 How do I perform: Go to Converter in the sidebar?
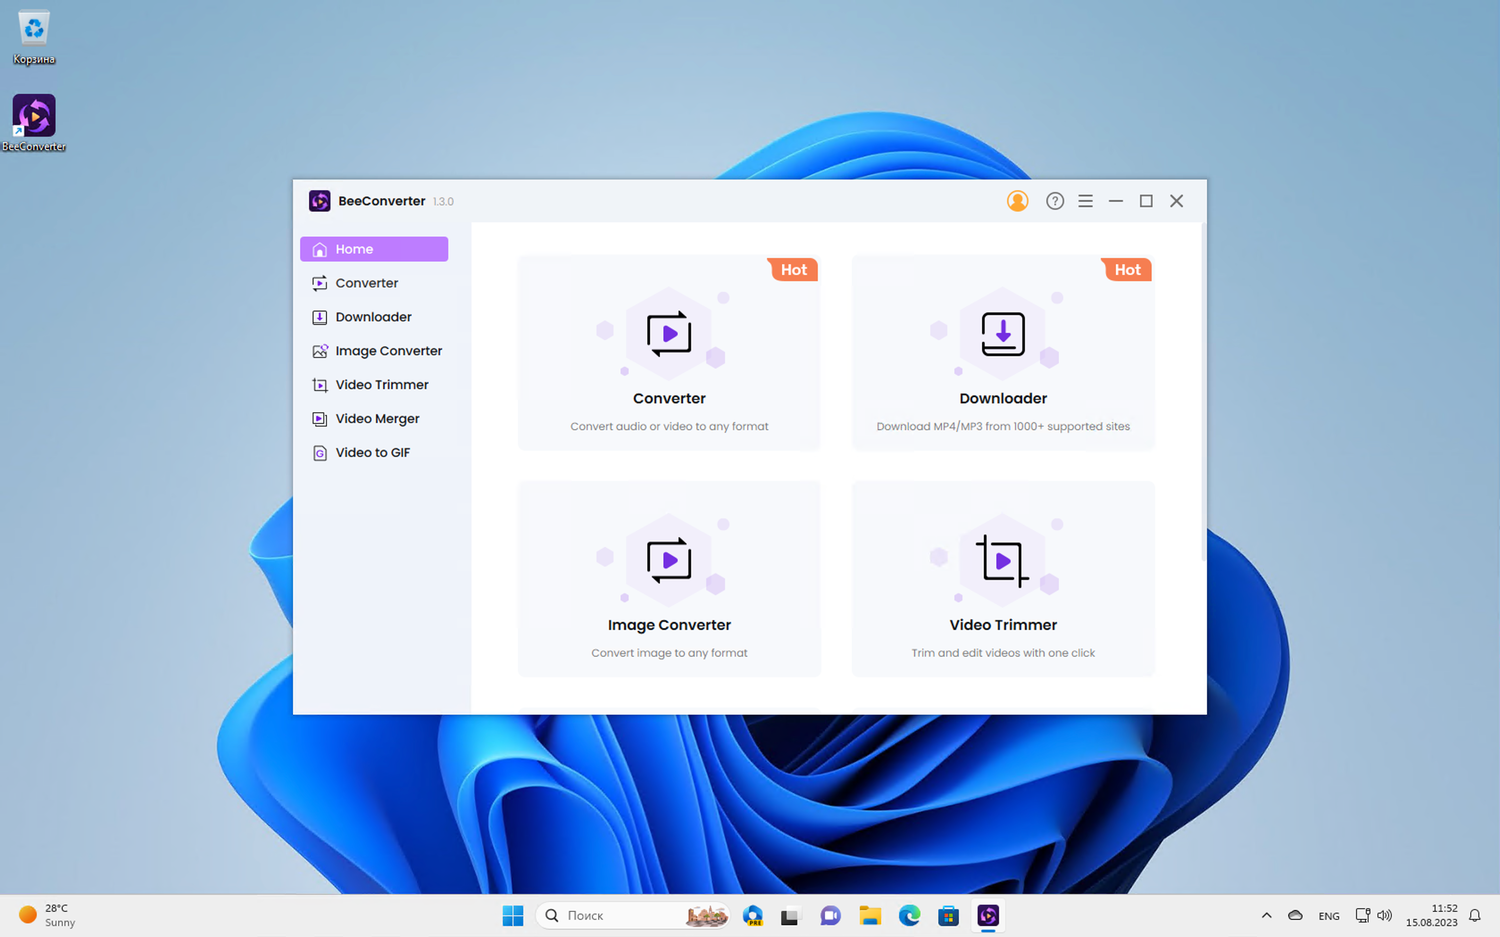[x=374, y=283]
